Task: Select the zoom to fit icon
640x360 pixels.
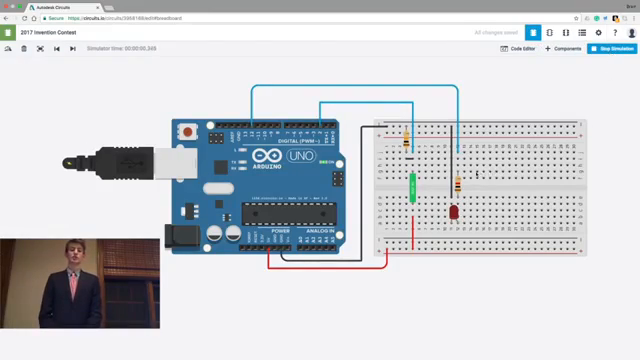Action: click(40, 49)
